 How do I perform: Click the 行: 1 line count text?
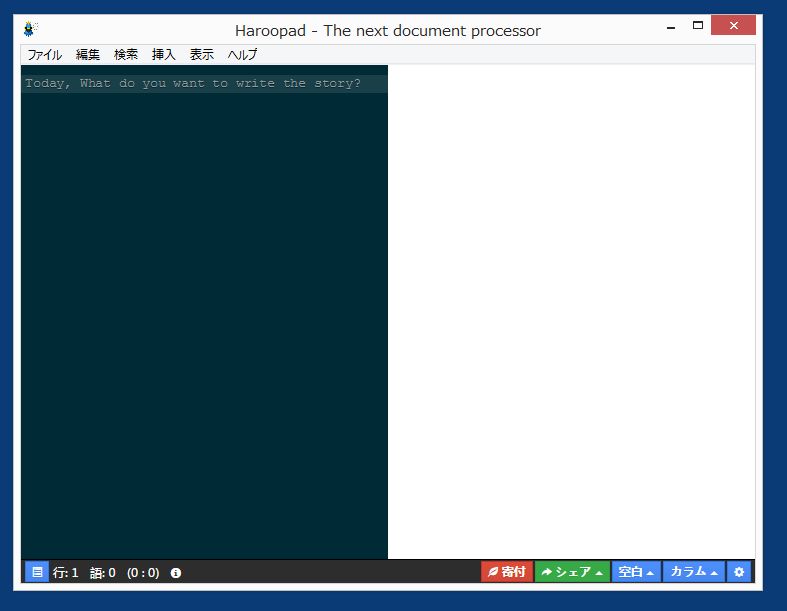[66, 573]
